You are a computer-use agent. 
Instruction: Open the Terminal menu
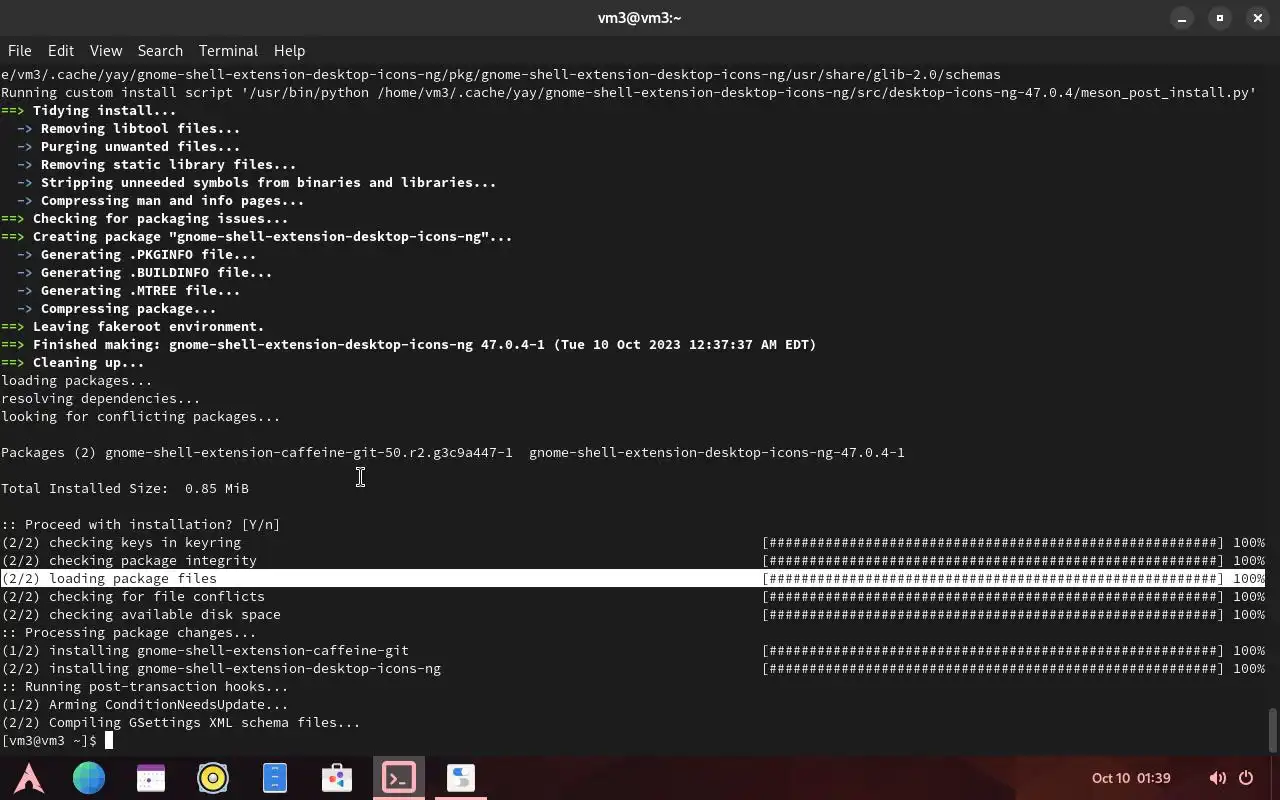coord(228,50)
